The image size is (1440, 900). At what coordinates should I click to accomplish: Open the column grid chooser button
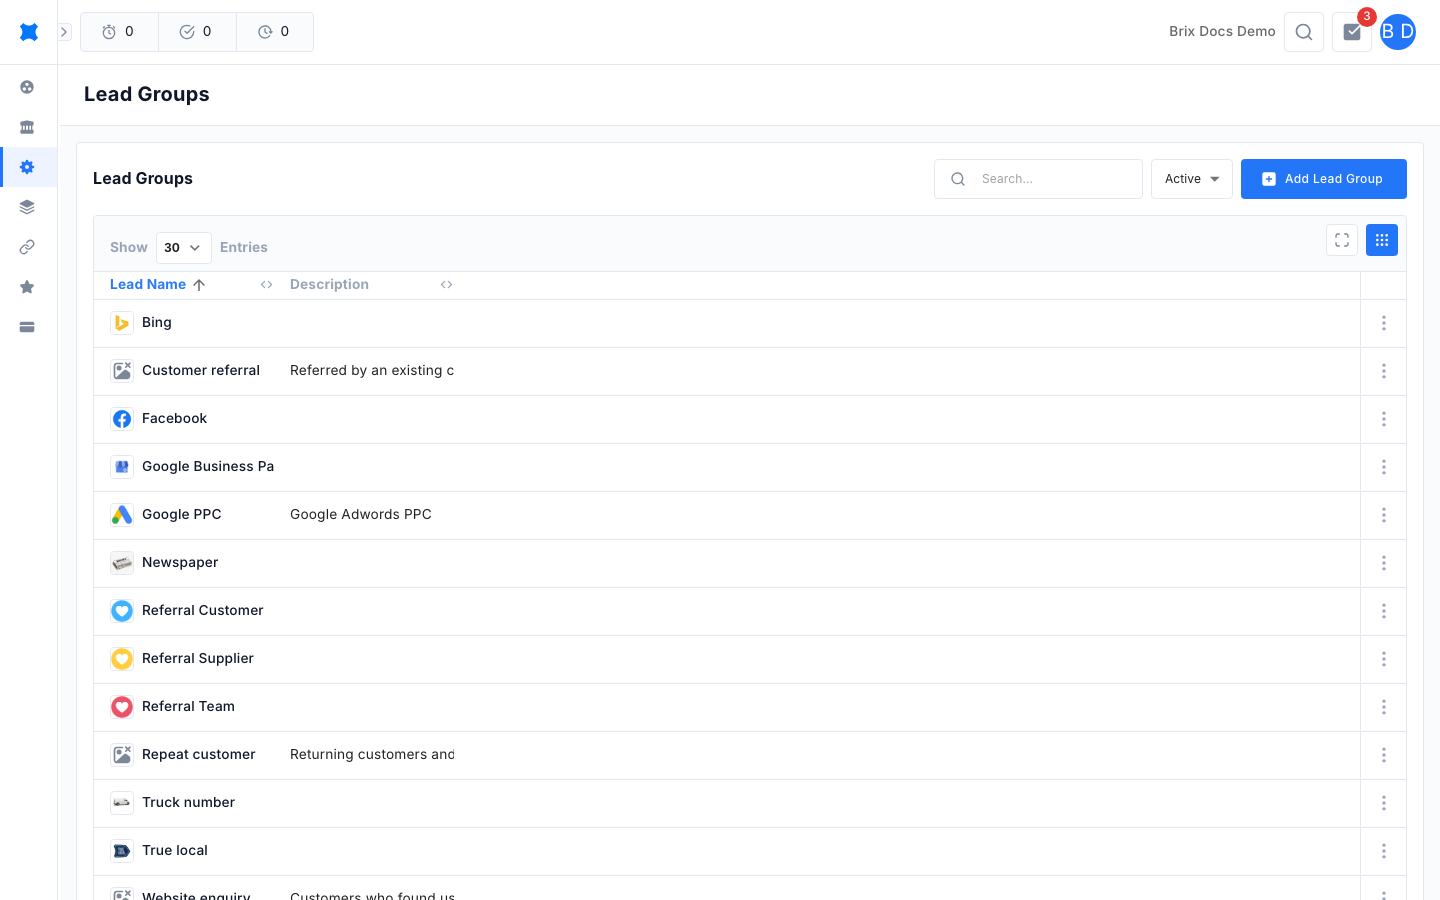click(x=1382, y=240)
